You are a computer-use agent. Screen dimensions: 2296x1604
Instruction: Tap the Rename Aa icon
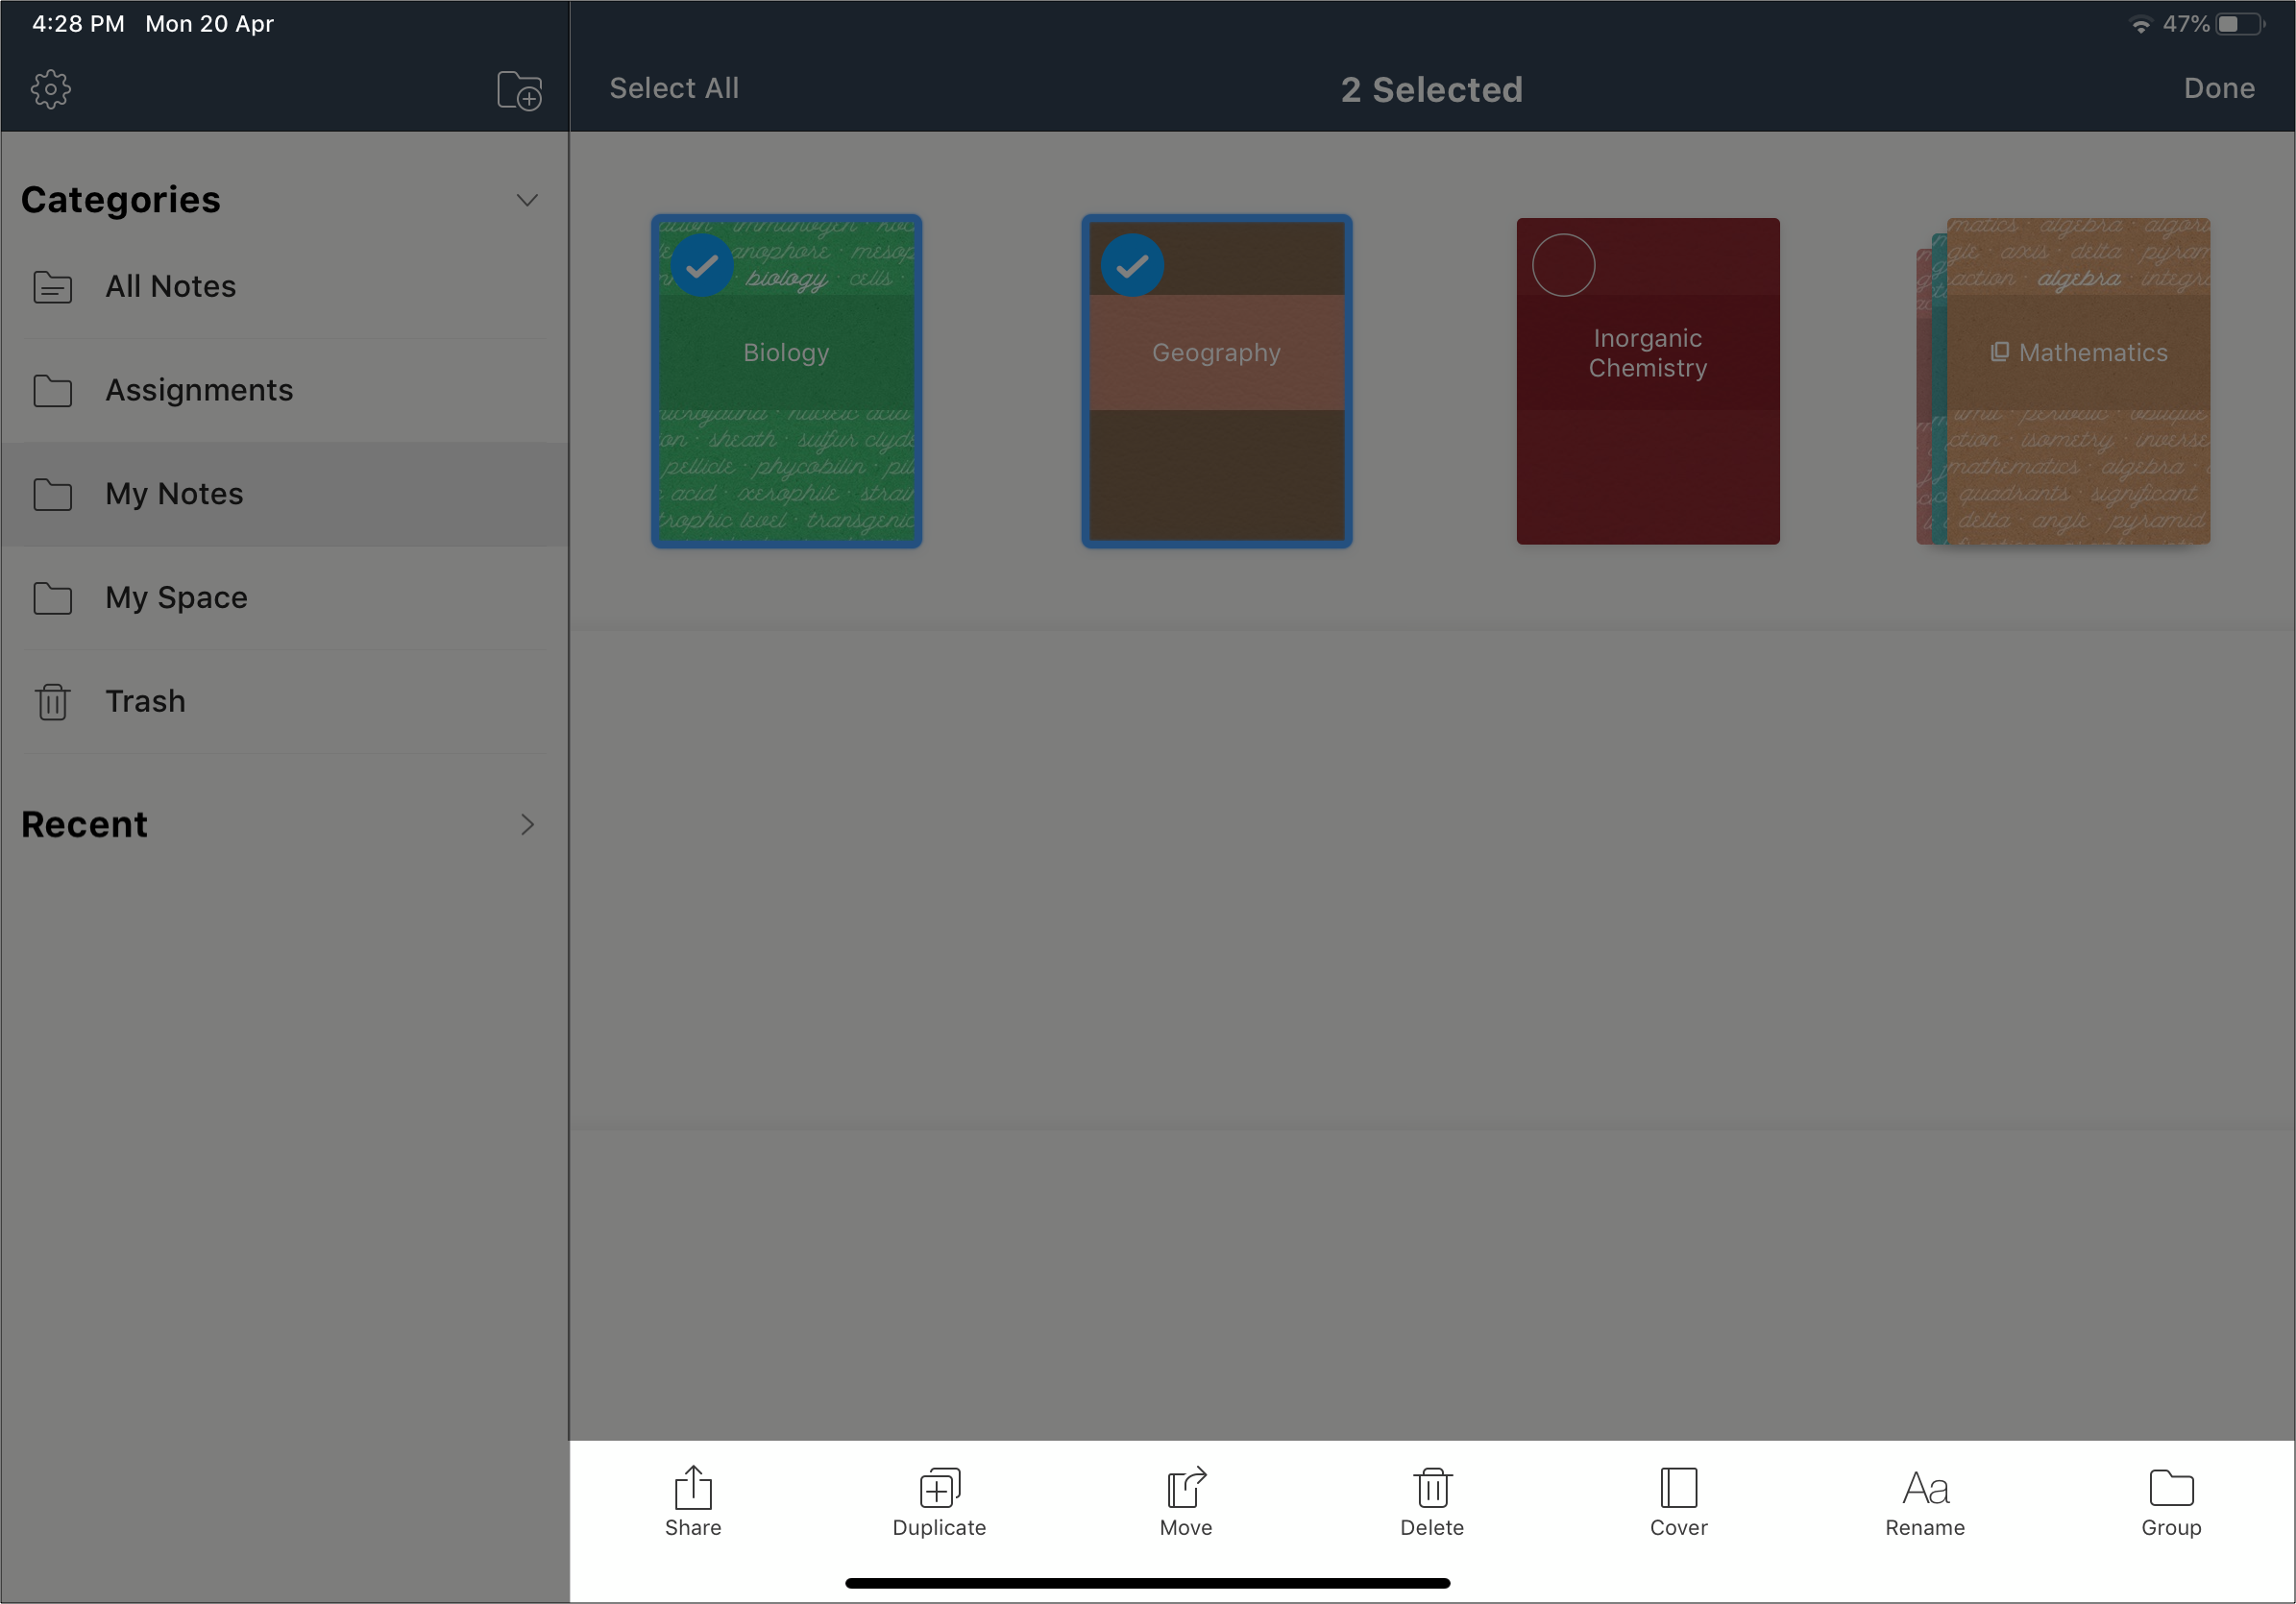pyautogui.click(x=1926, y=1488)
